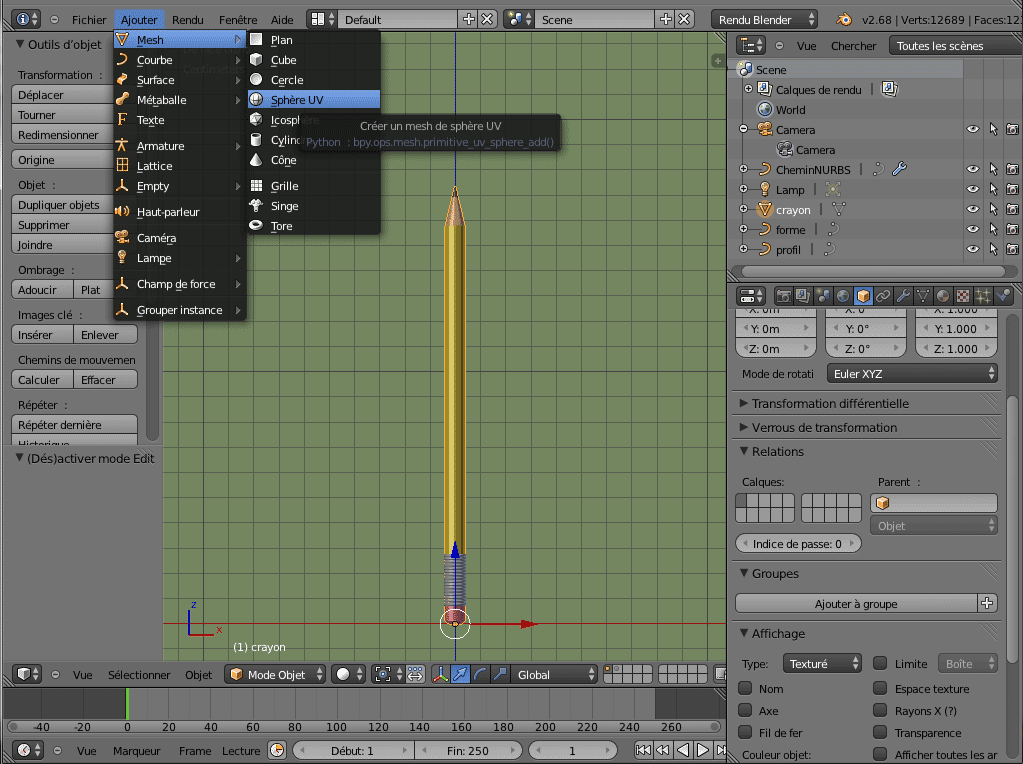Open the mesh data triangle tab
The width and height of the screenshot is (1023, 764).
pyautogui.click(x=923, y=296)
